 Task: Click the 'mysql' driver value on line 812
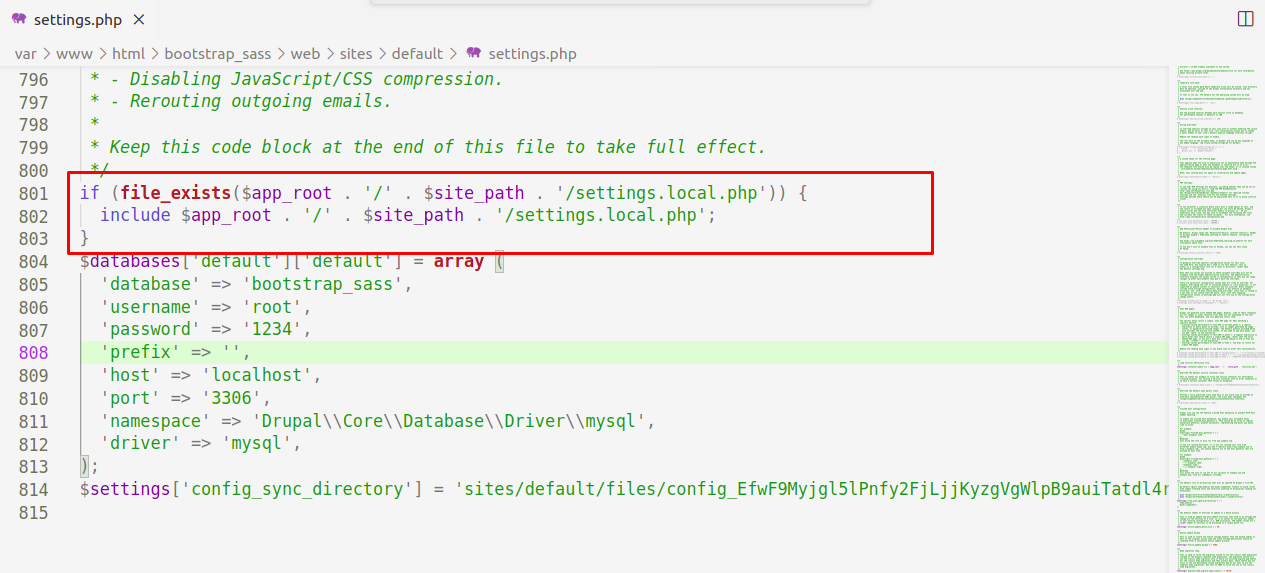256,443
